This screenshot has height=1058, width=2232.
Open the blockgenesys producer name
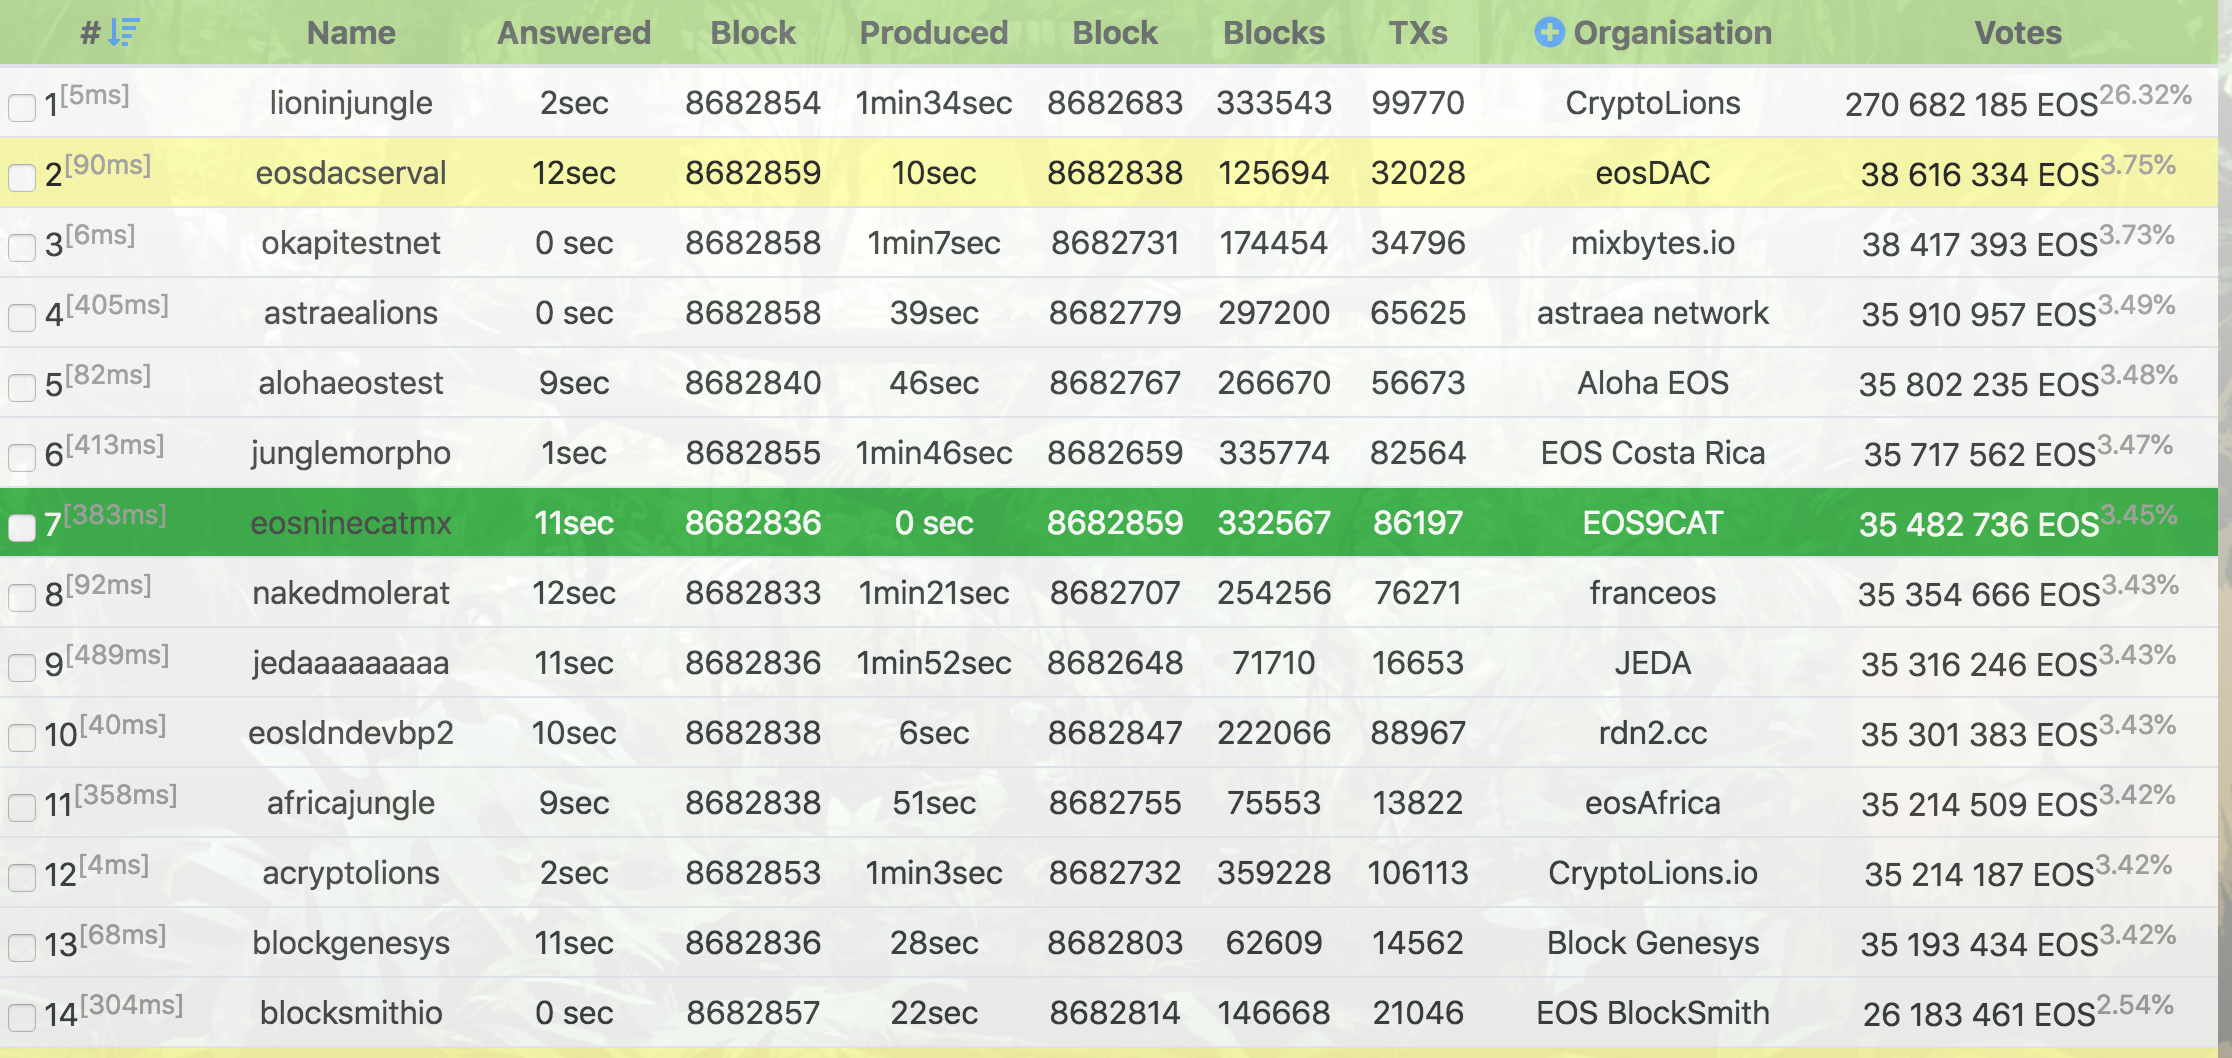coord(351,943)
